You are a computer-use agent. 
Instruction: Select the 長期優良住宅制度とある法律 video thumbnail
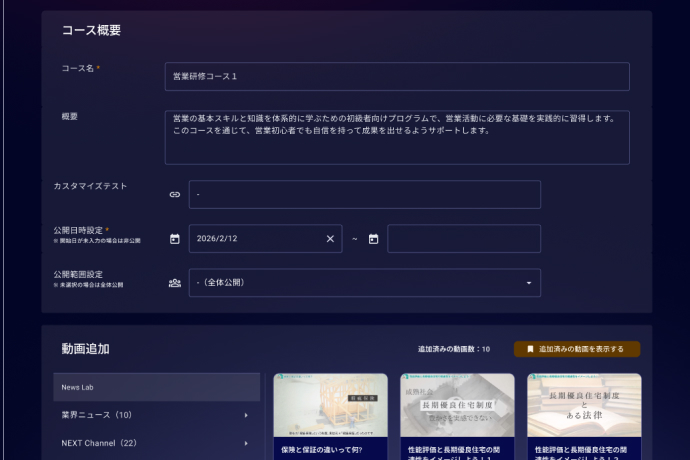click(584, 405)
